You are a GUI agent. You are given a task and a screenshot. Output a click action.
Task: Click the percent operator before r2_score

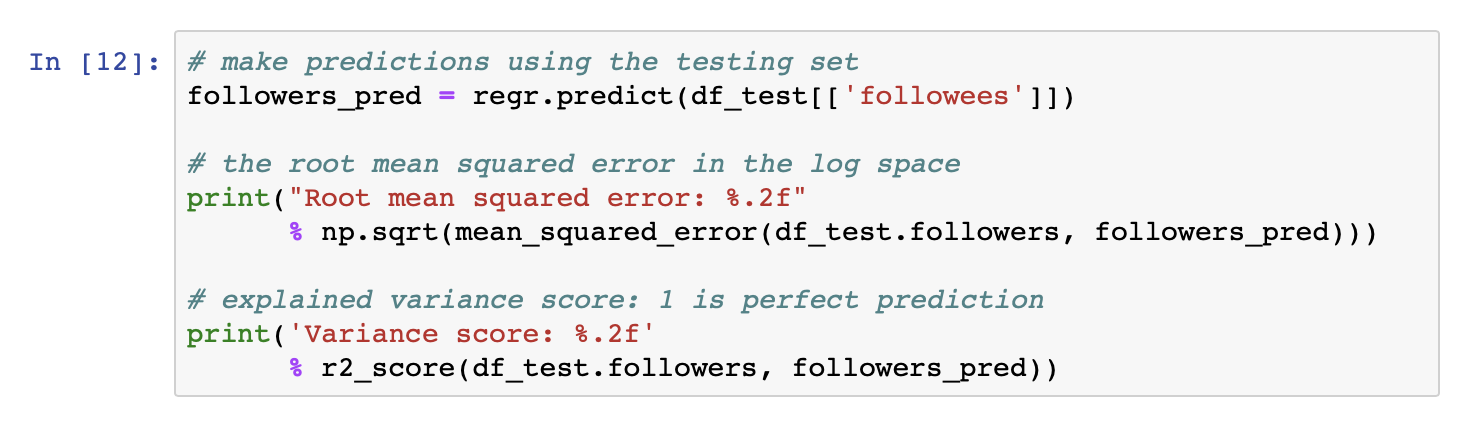tap(296, 368)
